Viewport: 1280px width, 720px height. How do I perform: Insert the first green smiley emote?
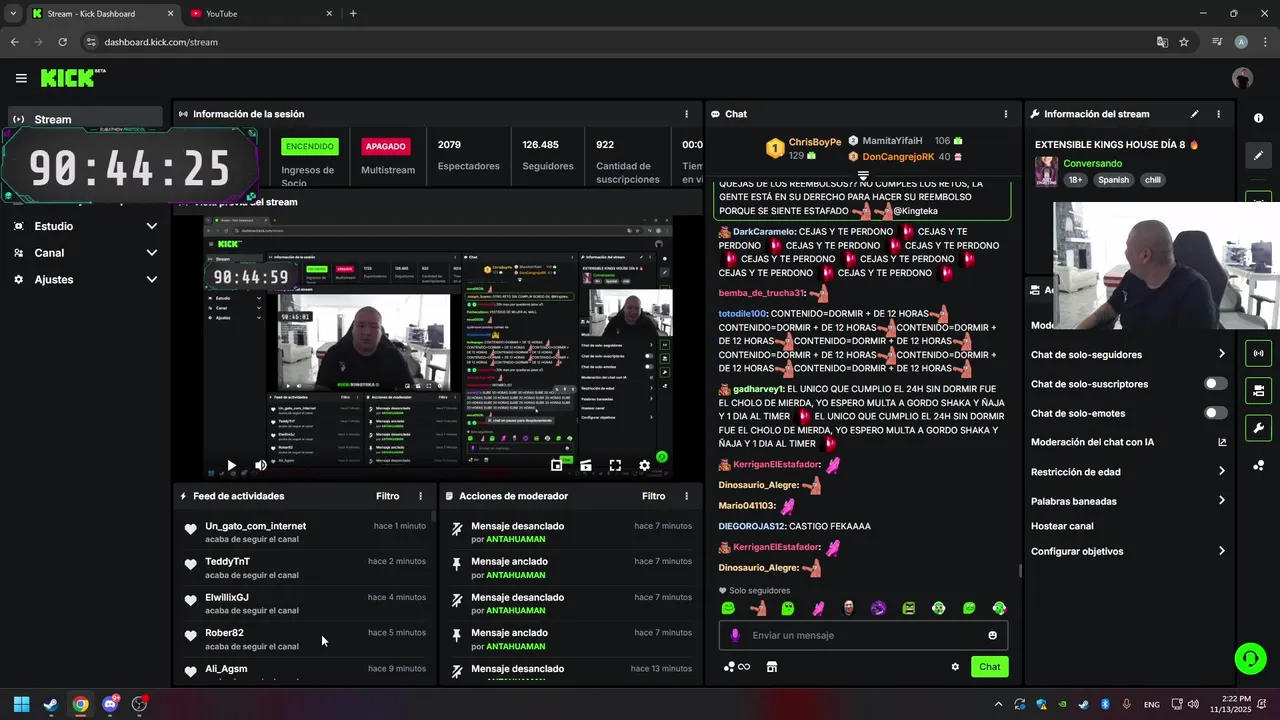tap(728, 608)
